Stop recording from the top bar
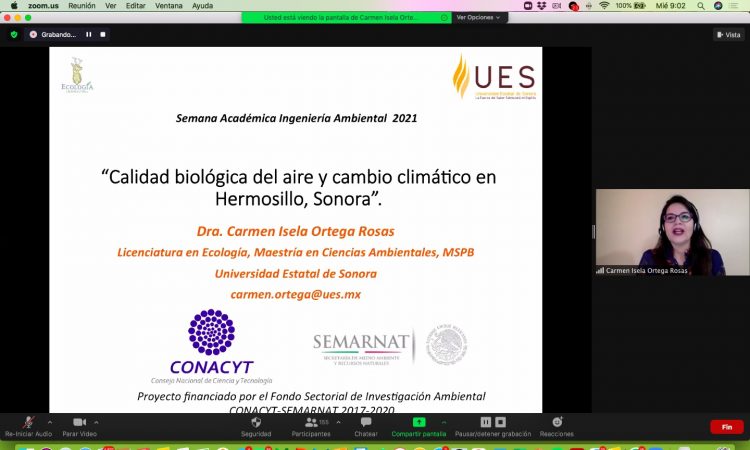This screenshot has width=750, height=450. click(x=103, y=34)
